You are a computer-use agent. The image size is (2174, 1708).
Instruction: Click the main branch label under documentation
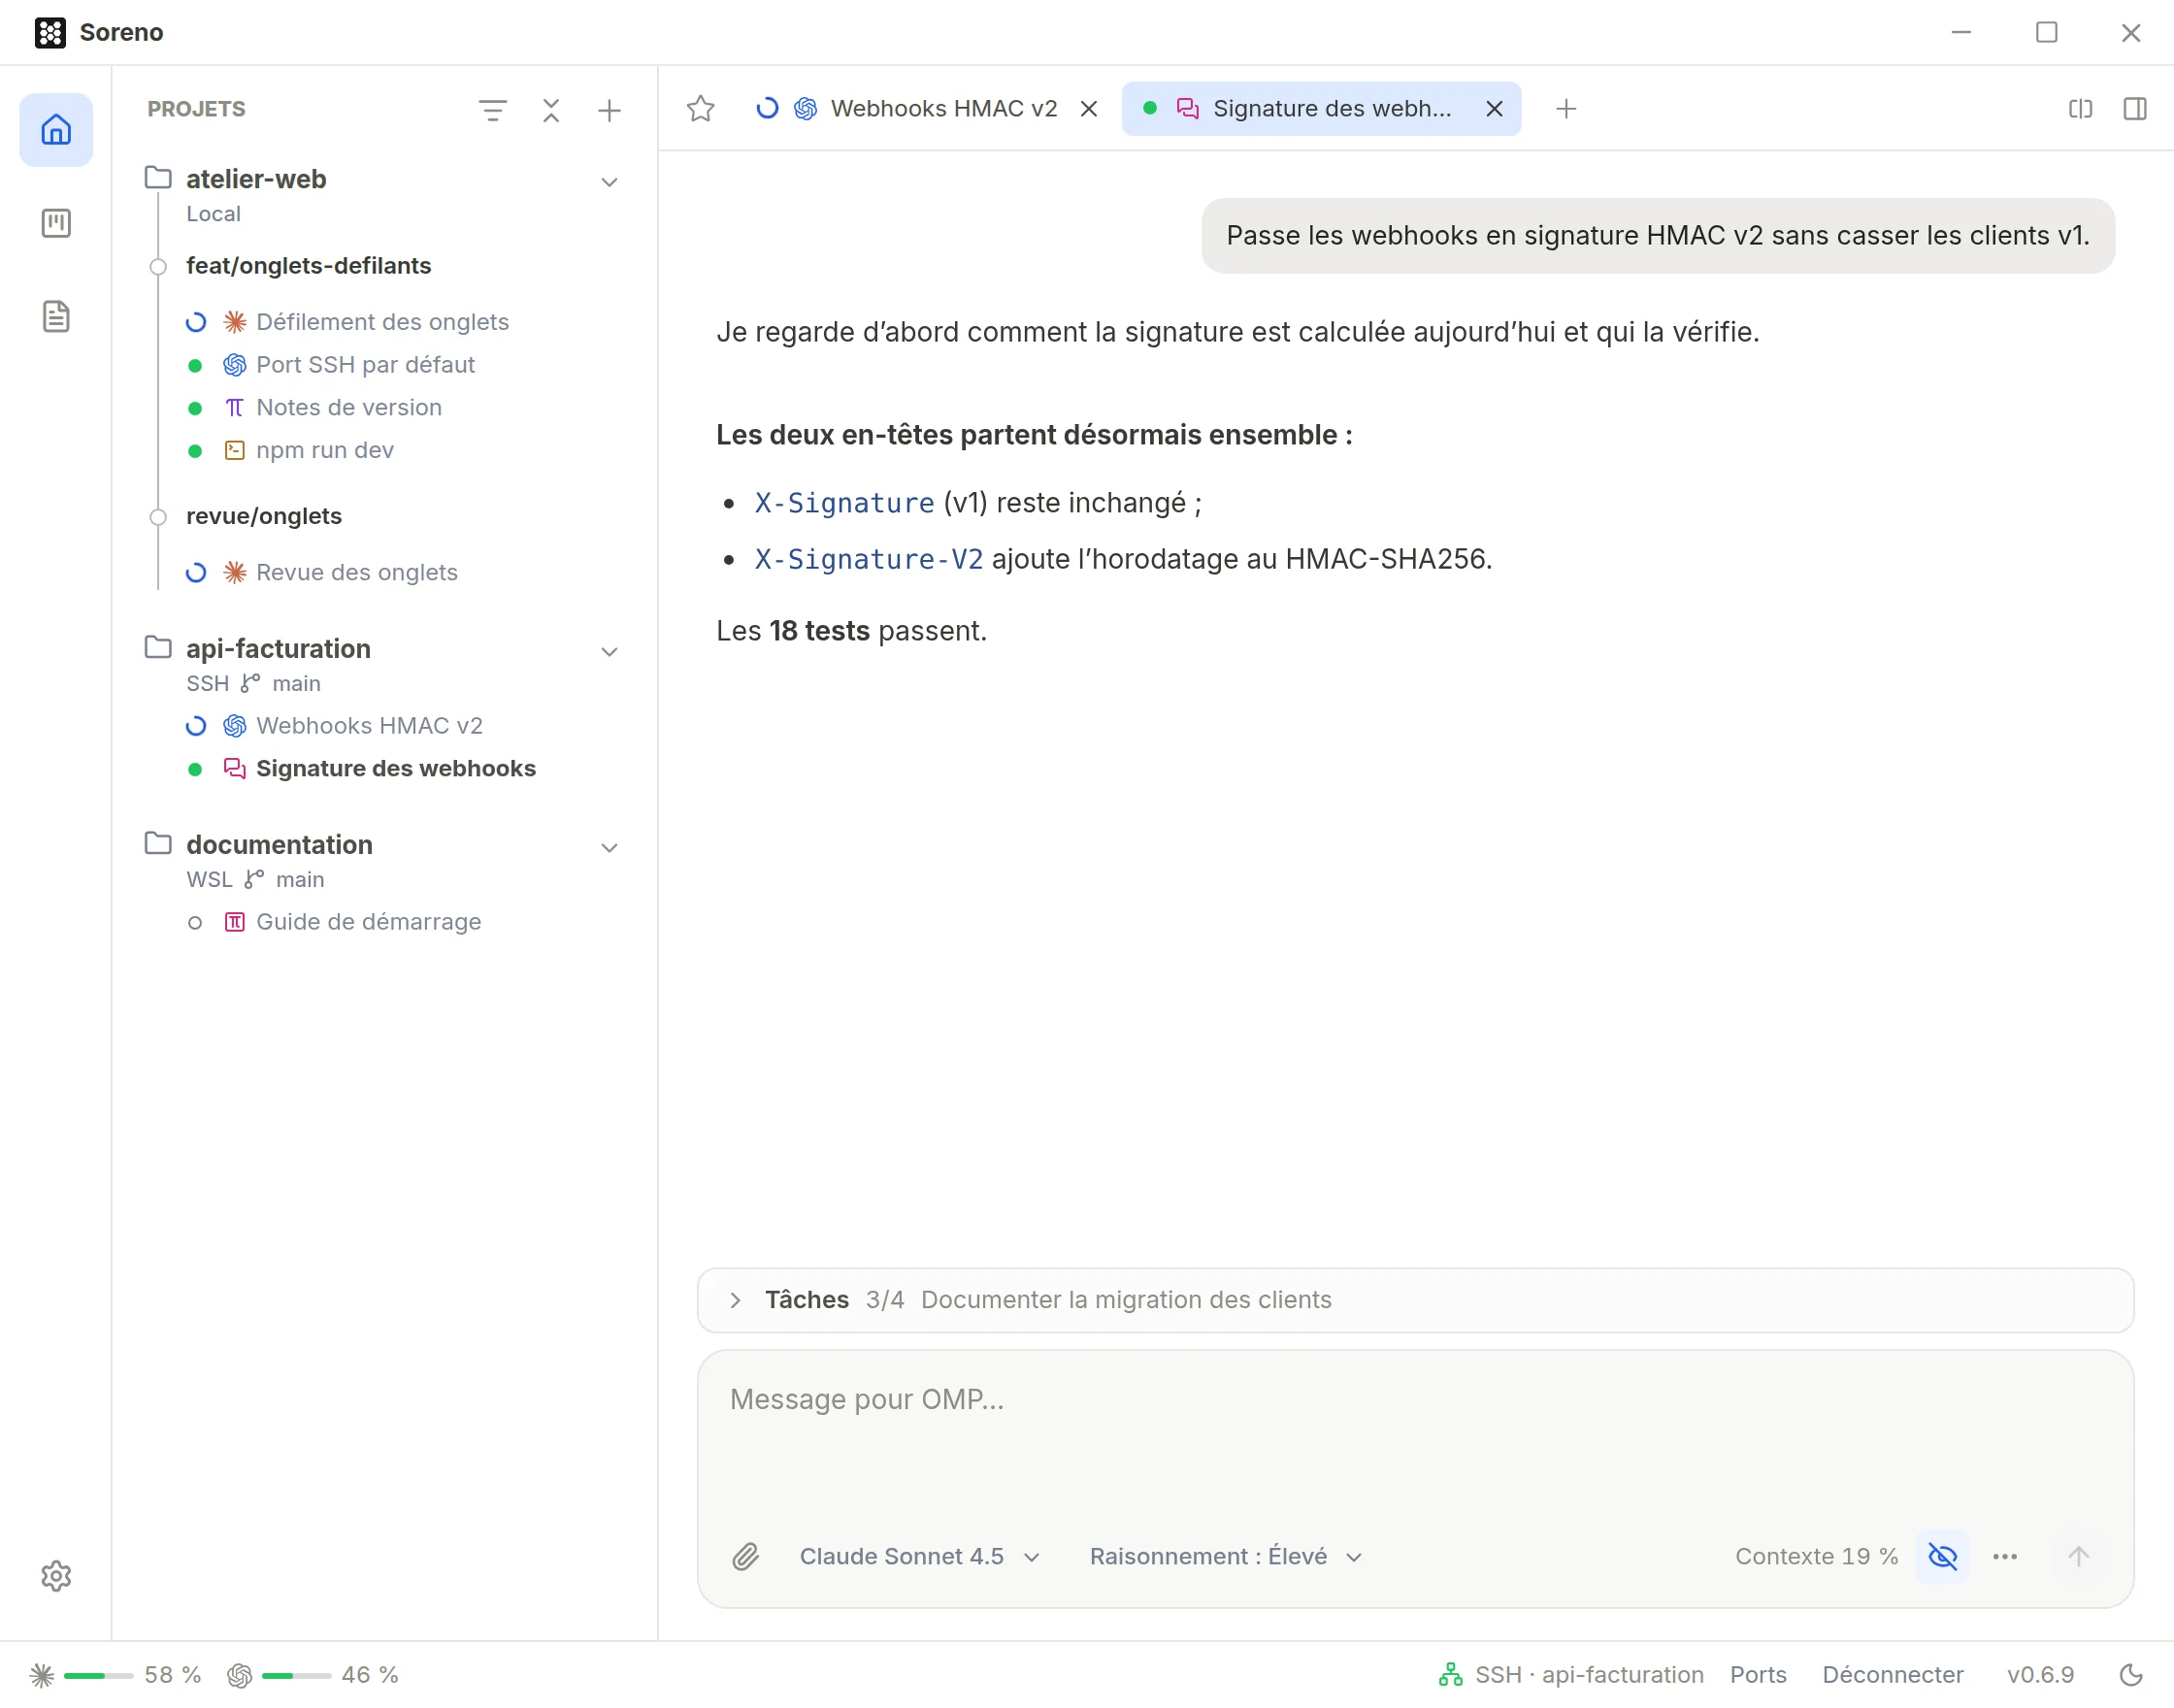tap(300, 879)
